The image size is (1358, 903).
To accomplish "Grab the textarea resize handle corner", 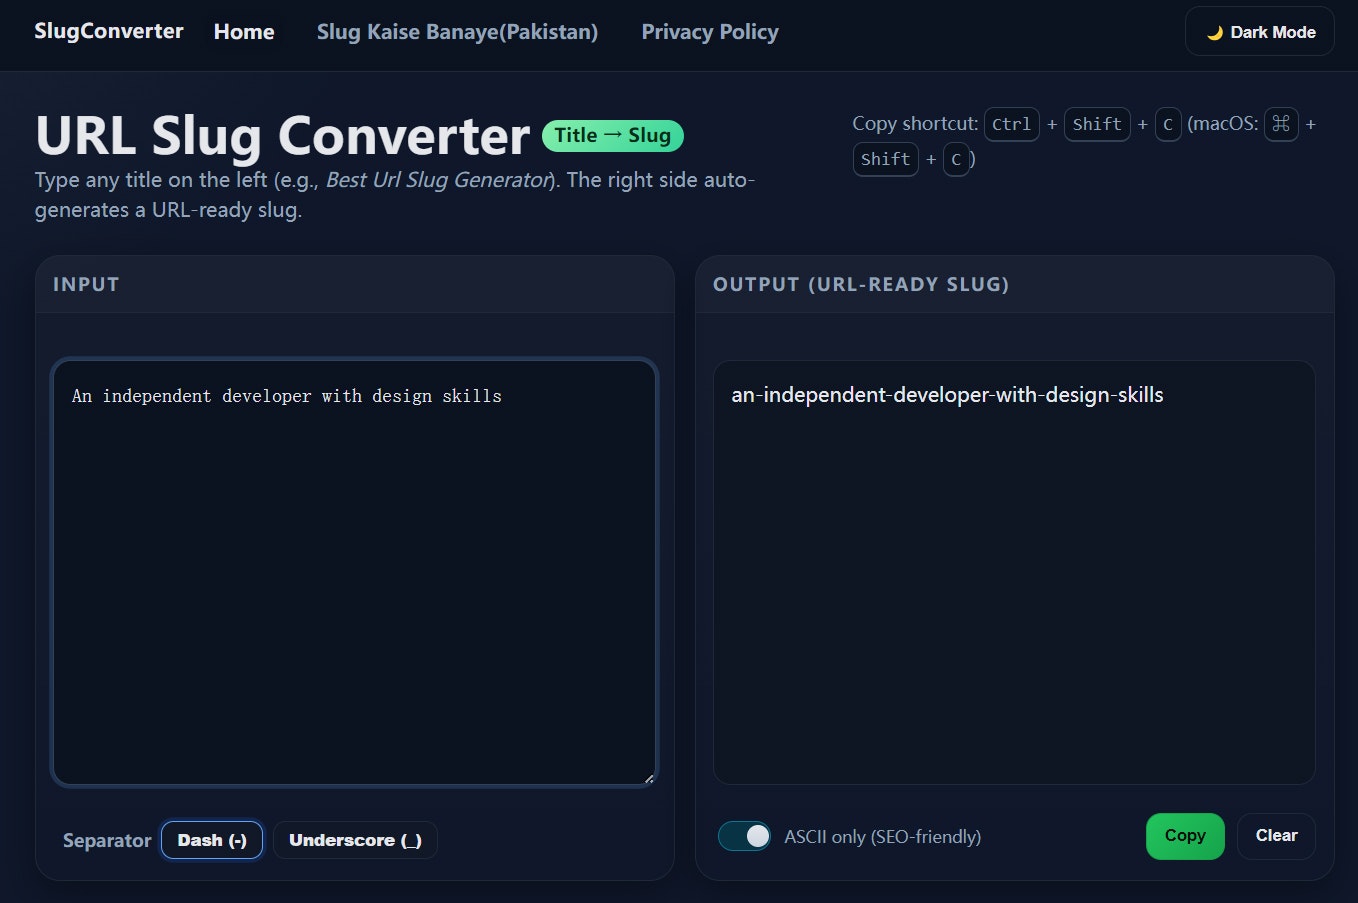I will 649,778.
